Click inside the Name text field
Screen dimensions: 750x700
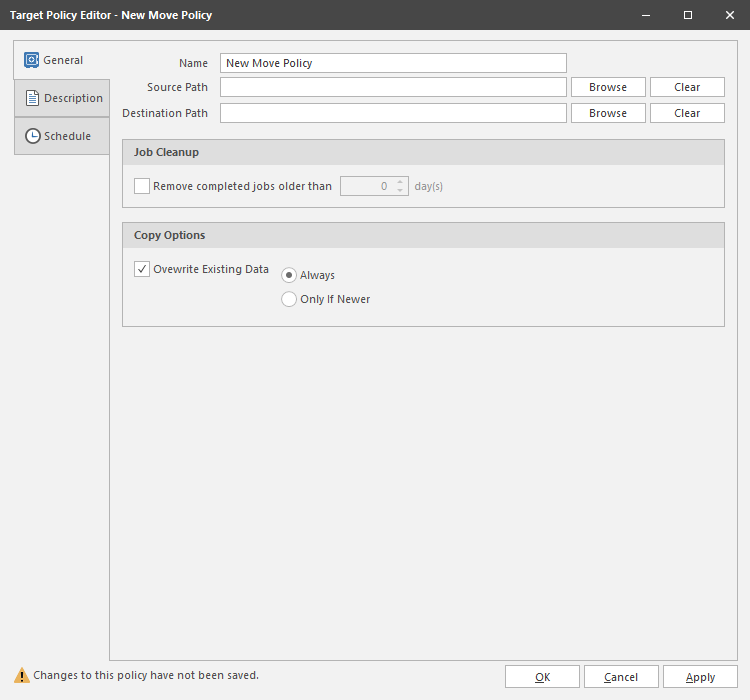point(393,63)
